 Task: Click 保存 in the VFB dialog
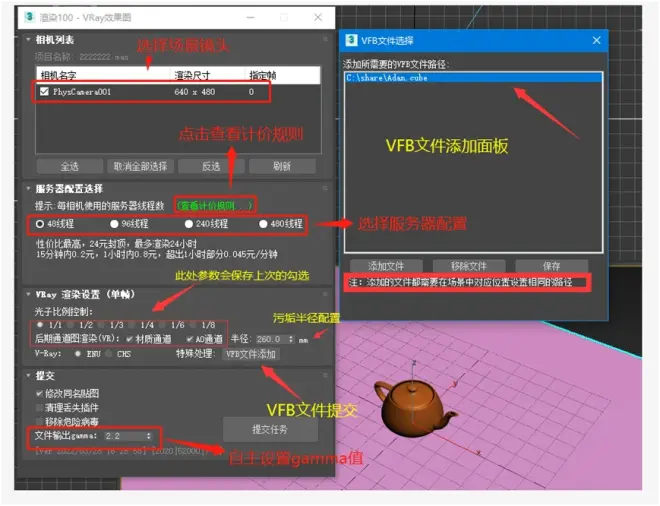coord(551,266)
